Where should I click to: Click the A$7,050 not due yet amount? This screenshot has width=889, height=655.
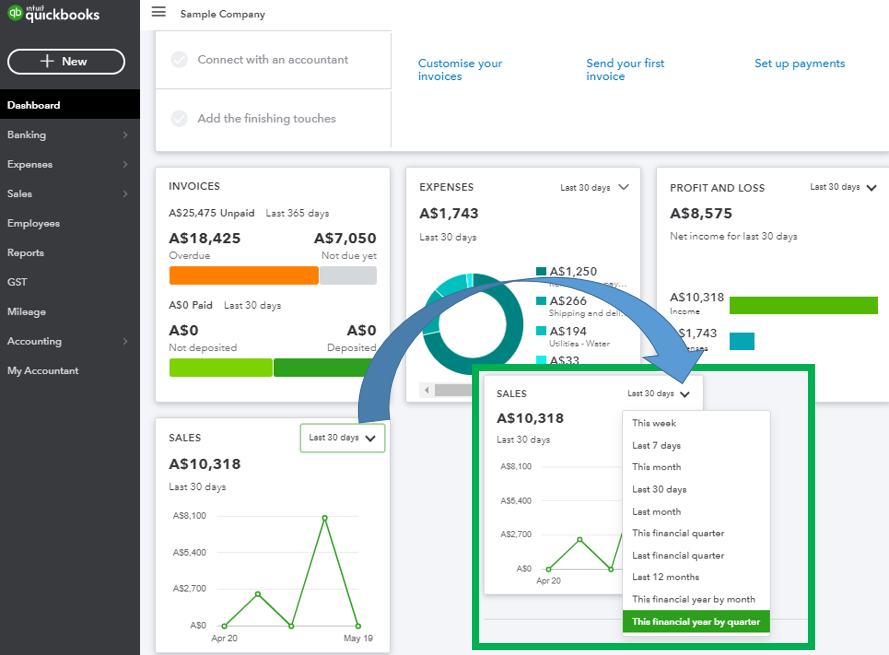click(345, 238)
